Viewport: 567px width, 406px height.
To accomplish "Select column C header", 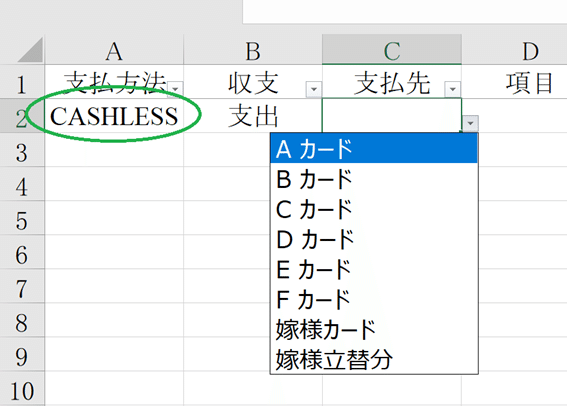I will point(392,51).
